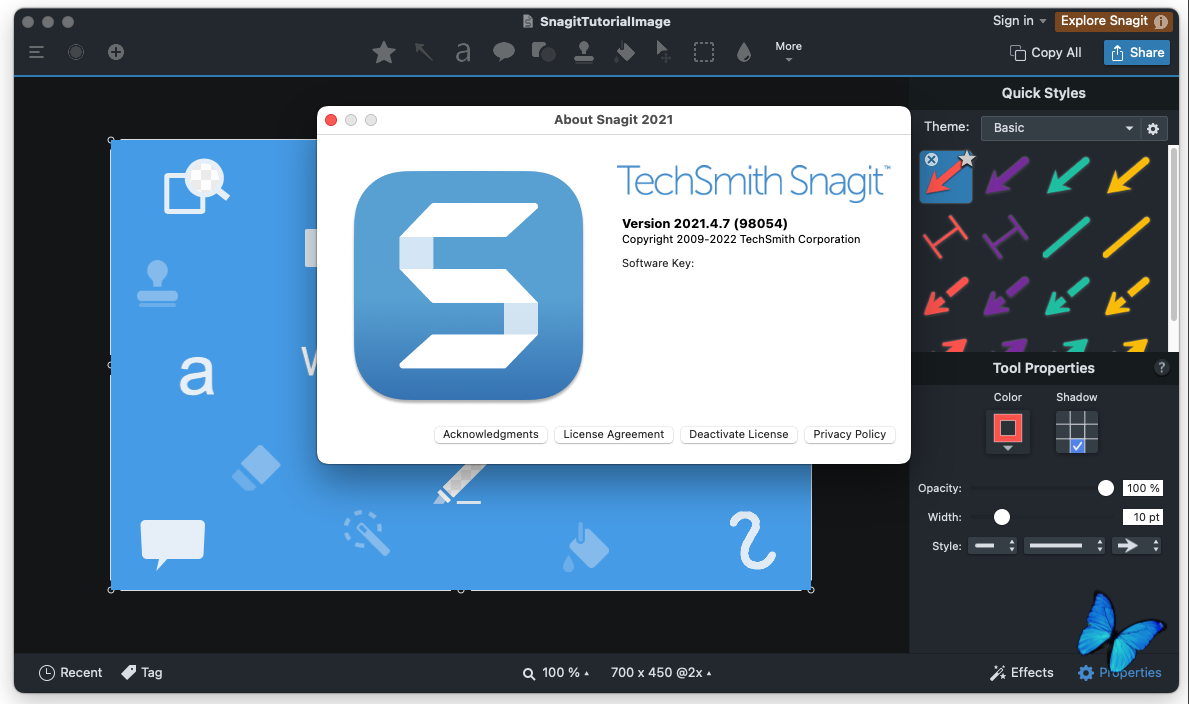
Task: Select the yellow dashed arrow style
Action: click(x=1127, y=296)
